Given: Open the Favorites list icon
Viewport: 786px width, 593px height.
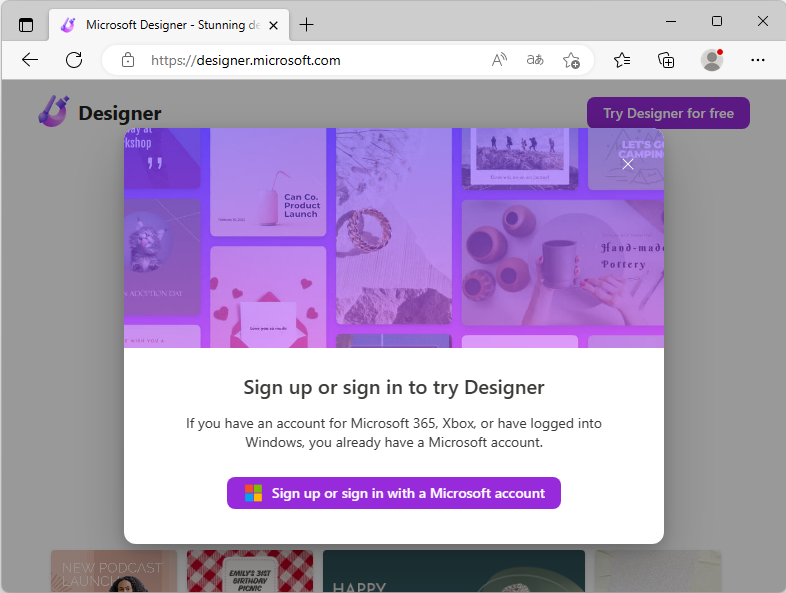Looking at the screenshot, I should pyautogui.click(x=622, y=60).
